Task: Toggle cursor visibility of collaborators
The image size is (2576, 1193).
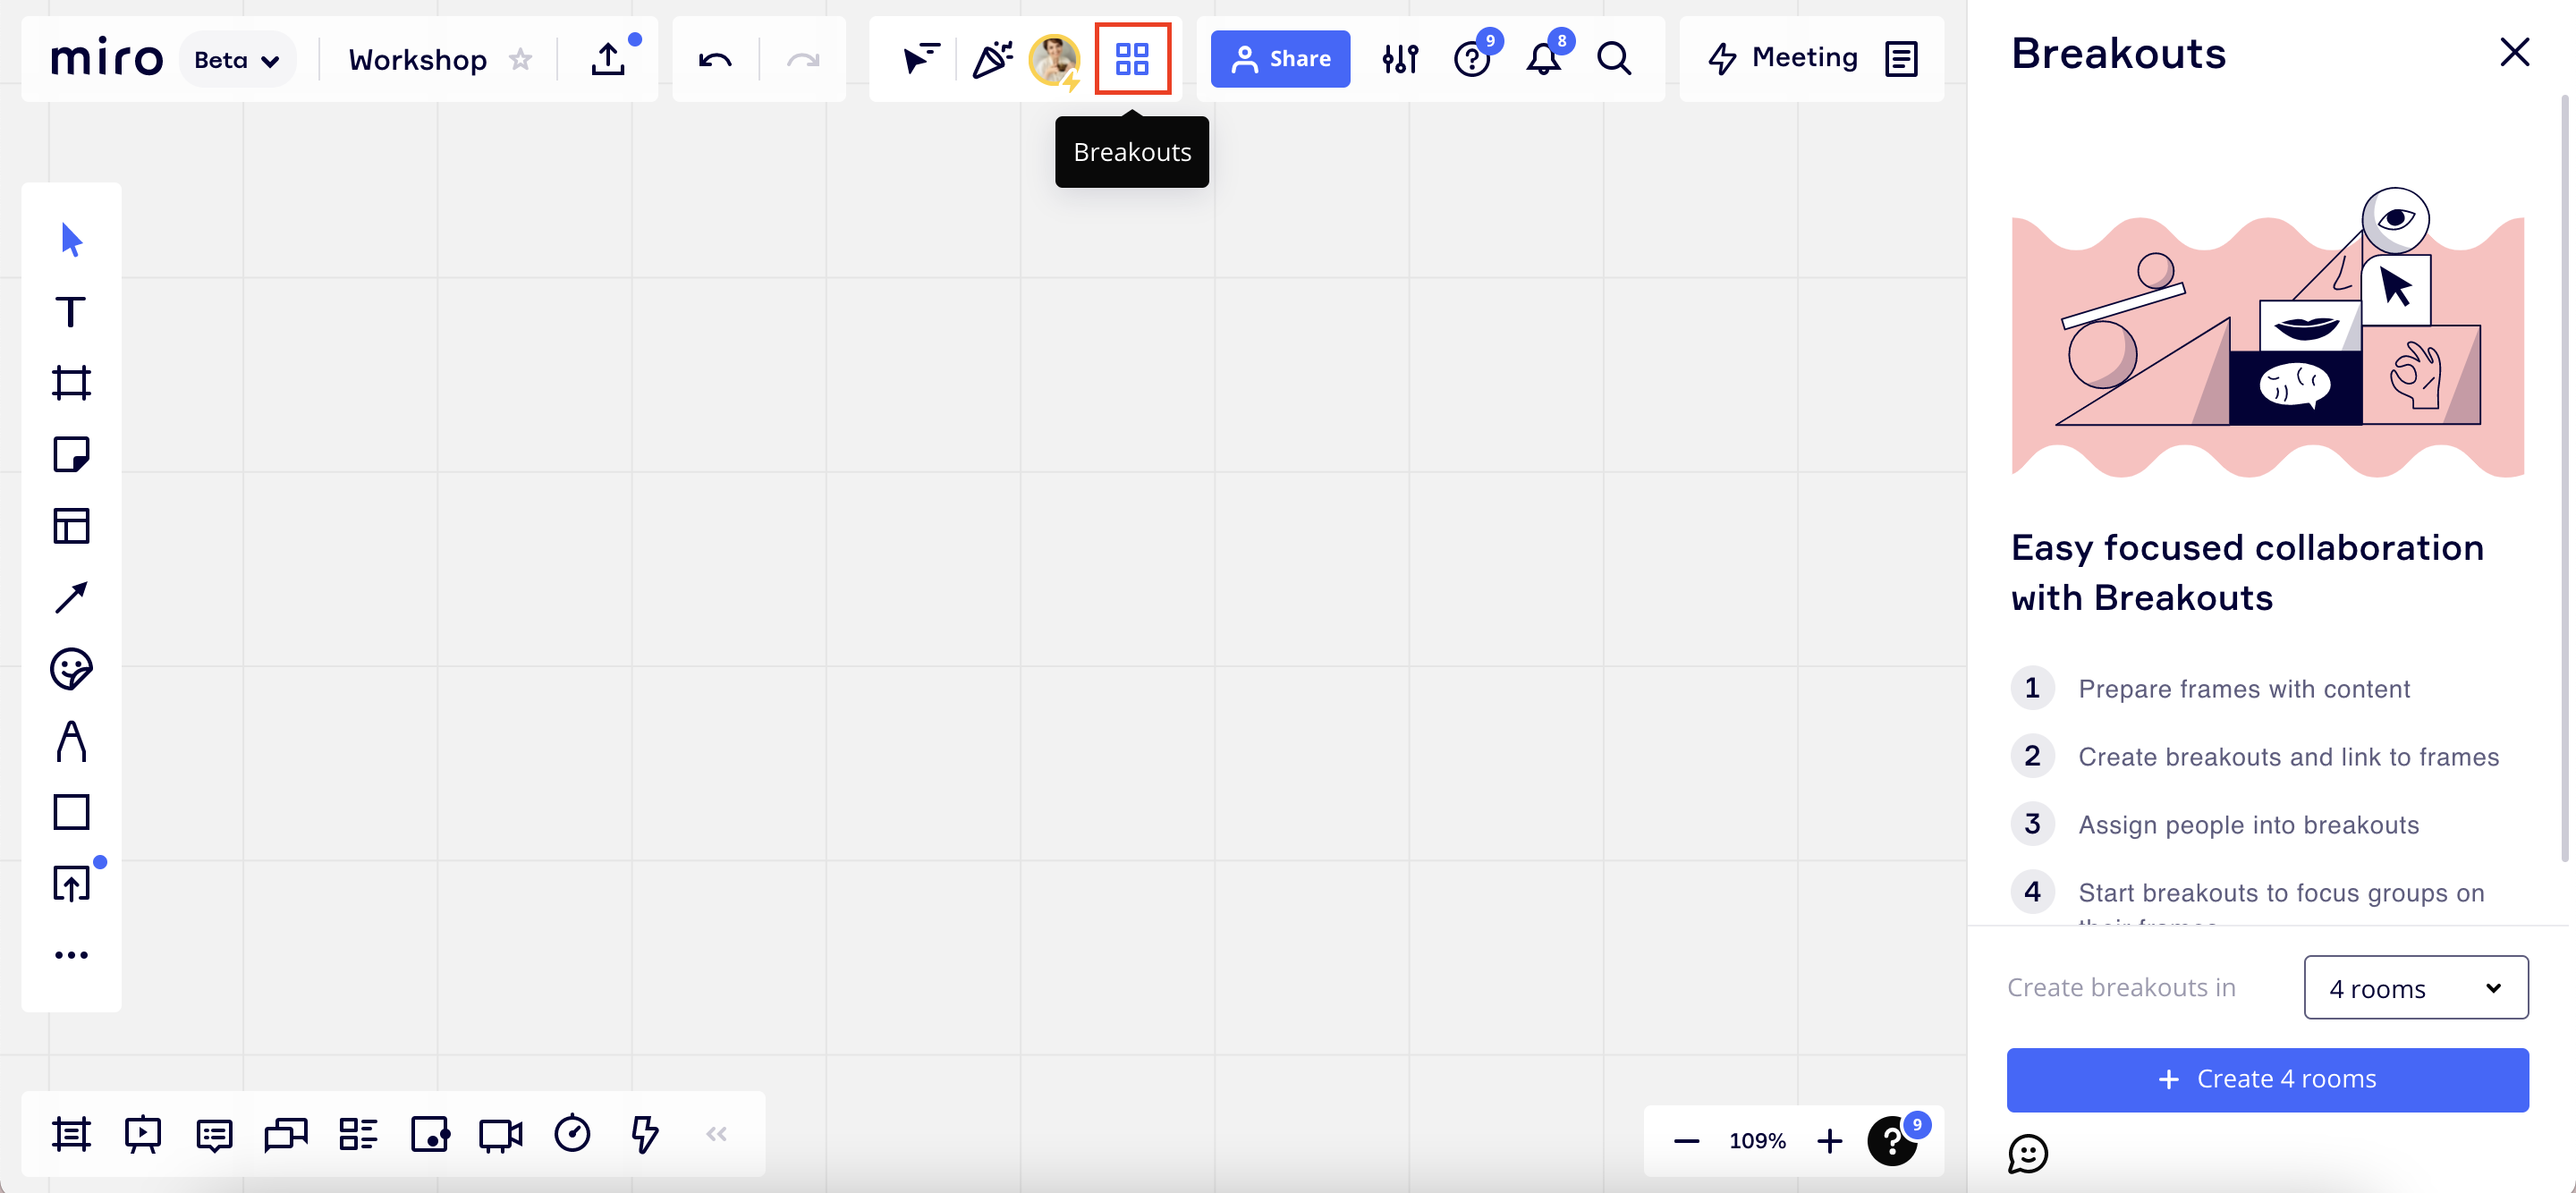Action: pos(920,59)
